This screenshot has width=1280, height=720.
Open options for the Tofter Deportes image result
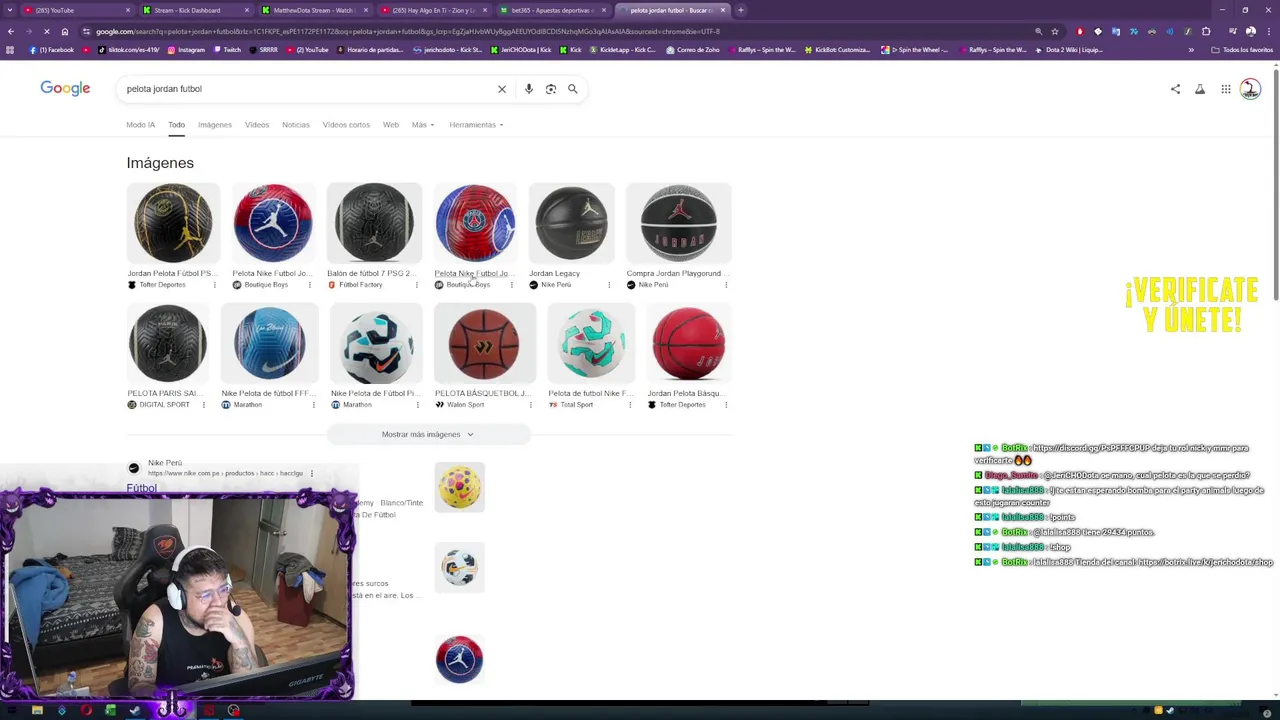coord(214,285)
